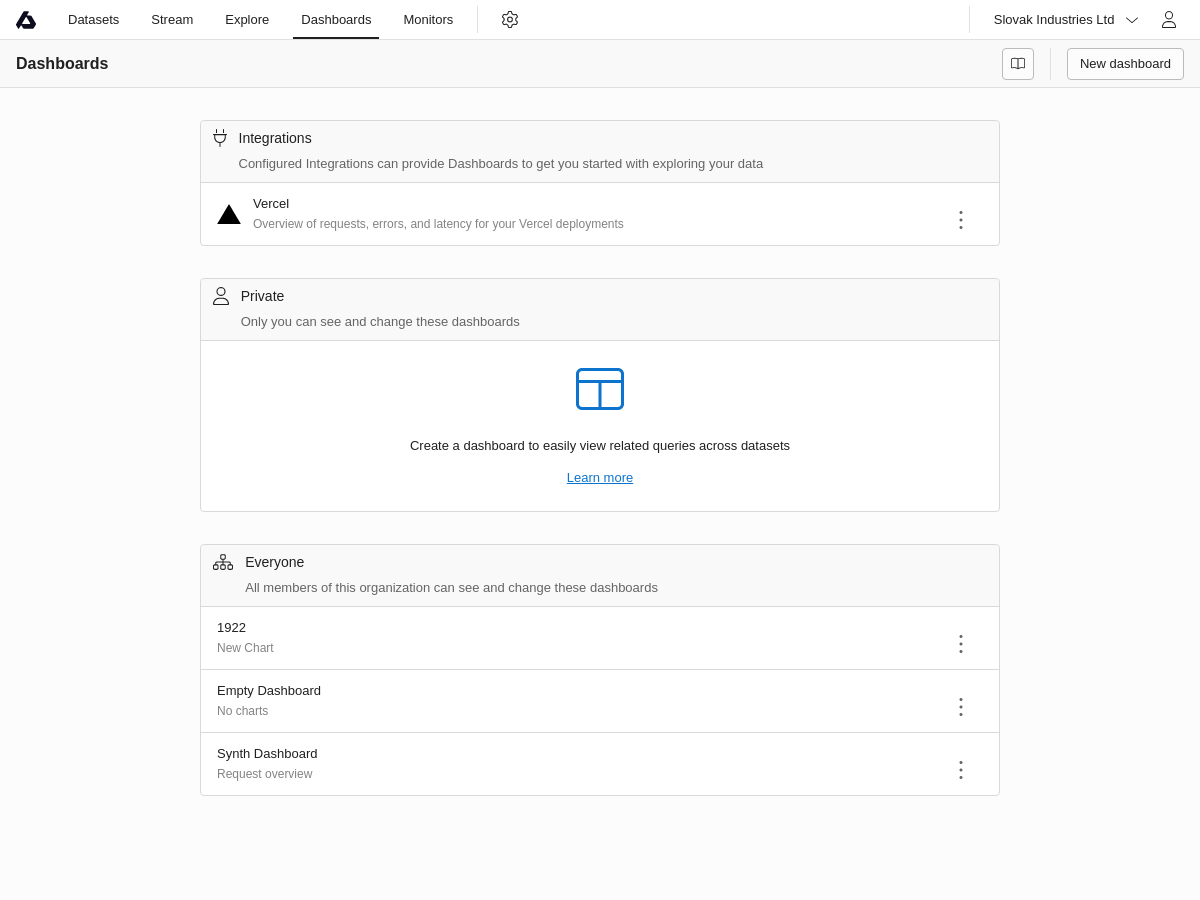Click the Vercel triangle logo
The image size is (1200, 900).
(229, 215)
